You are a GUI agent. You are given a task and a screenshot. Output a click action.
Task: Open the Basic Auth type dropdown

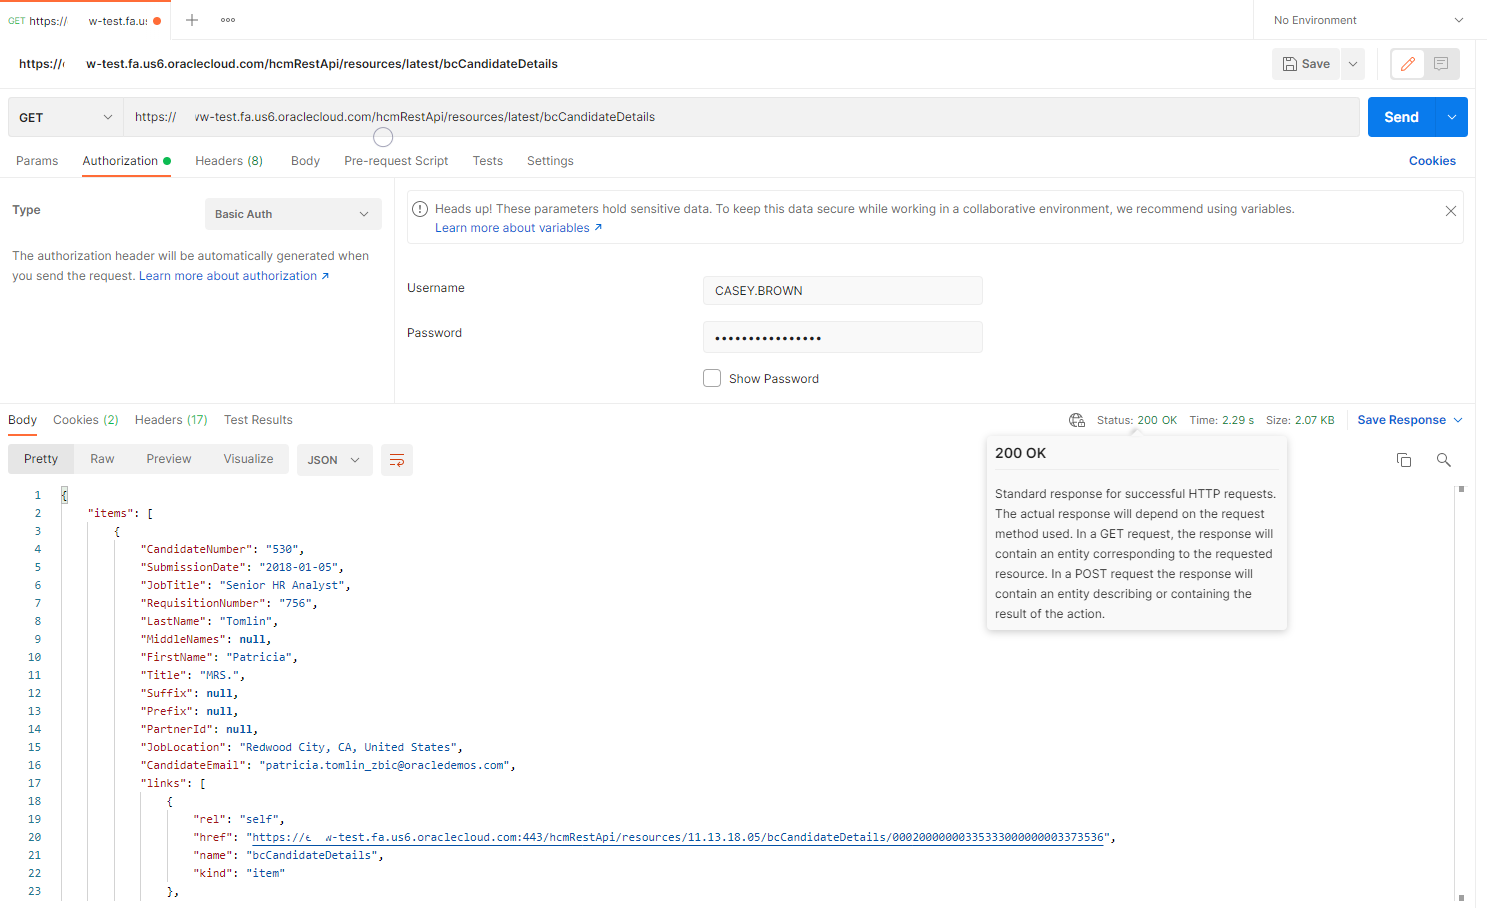293,214
